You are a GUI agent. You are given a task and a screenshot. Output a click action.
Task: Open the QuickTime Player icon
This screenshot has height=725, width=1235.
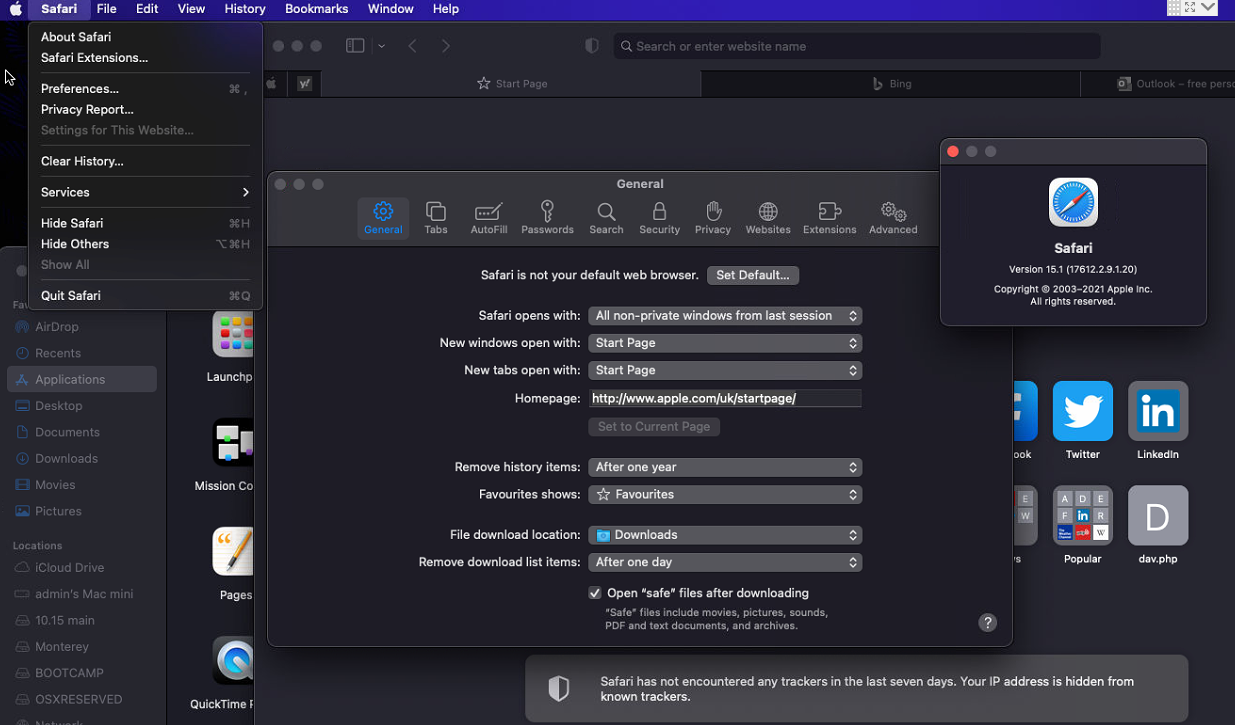[233, 660]
